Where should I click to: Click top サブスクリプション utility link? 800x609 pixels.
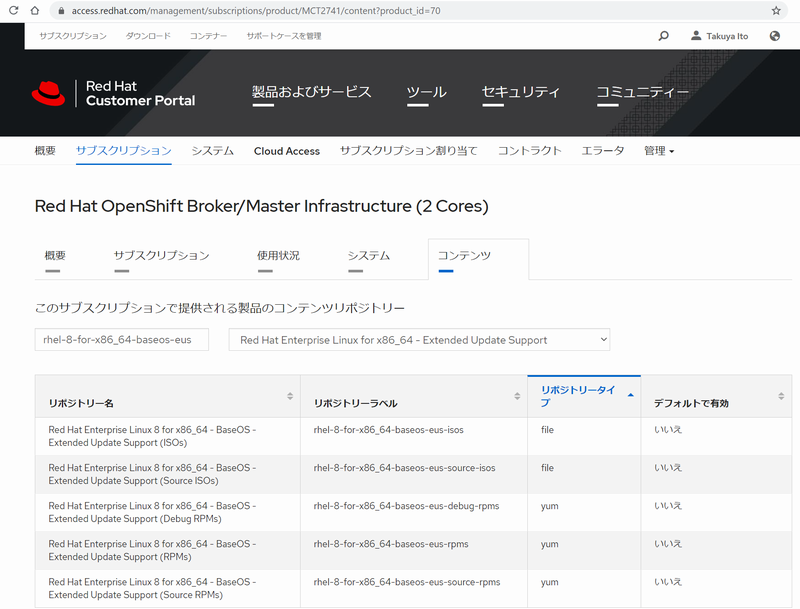(x=73, y=36)
